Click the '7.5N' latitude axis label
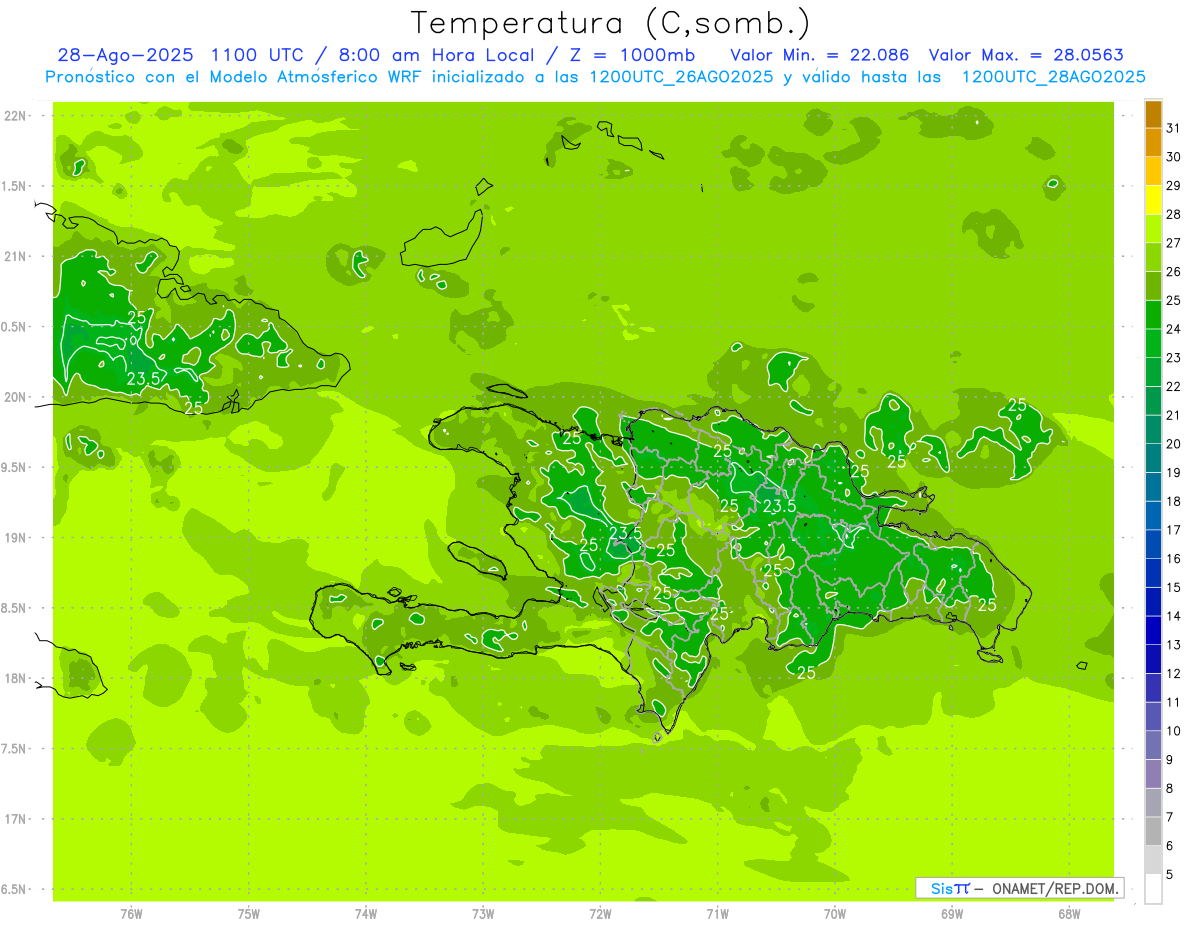The width and height of the screenshot is (1200, 927). coord(15,748)
